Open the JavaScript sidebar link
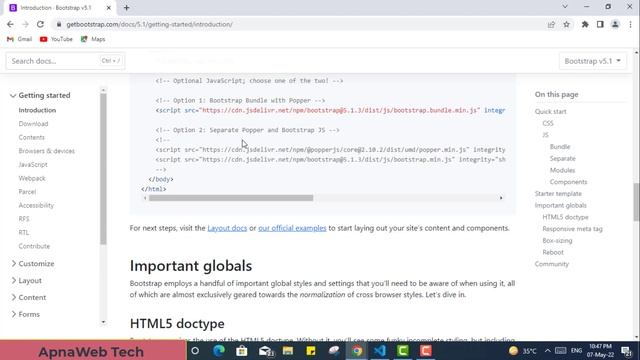The width and height of the screenshot is (640, 360). (33, 164)
